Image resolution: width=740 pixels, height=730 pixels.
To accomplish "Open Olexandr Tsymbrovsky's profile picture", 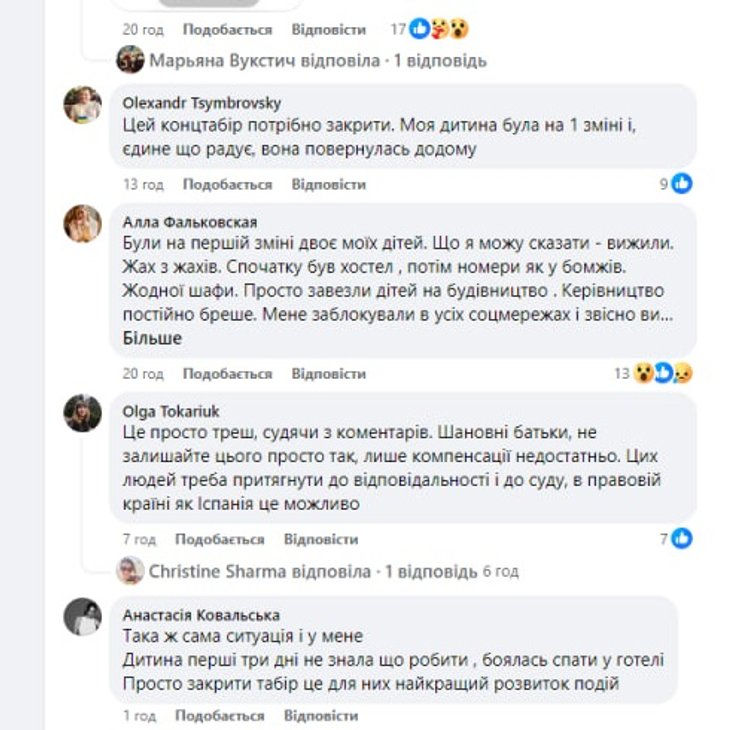I will click(x=83, y=105).
